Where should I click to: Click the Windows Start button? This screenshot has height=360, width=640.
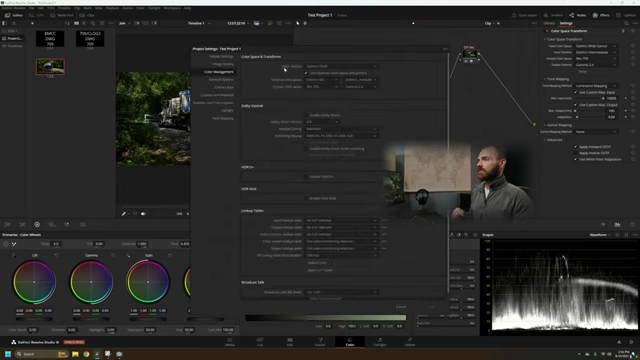(7, 354)
